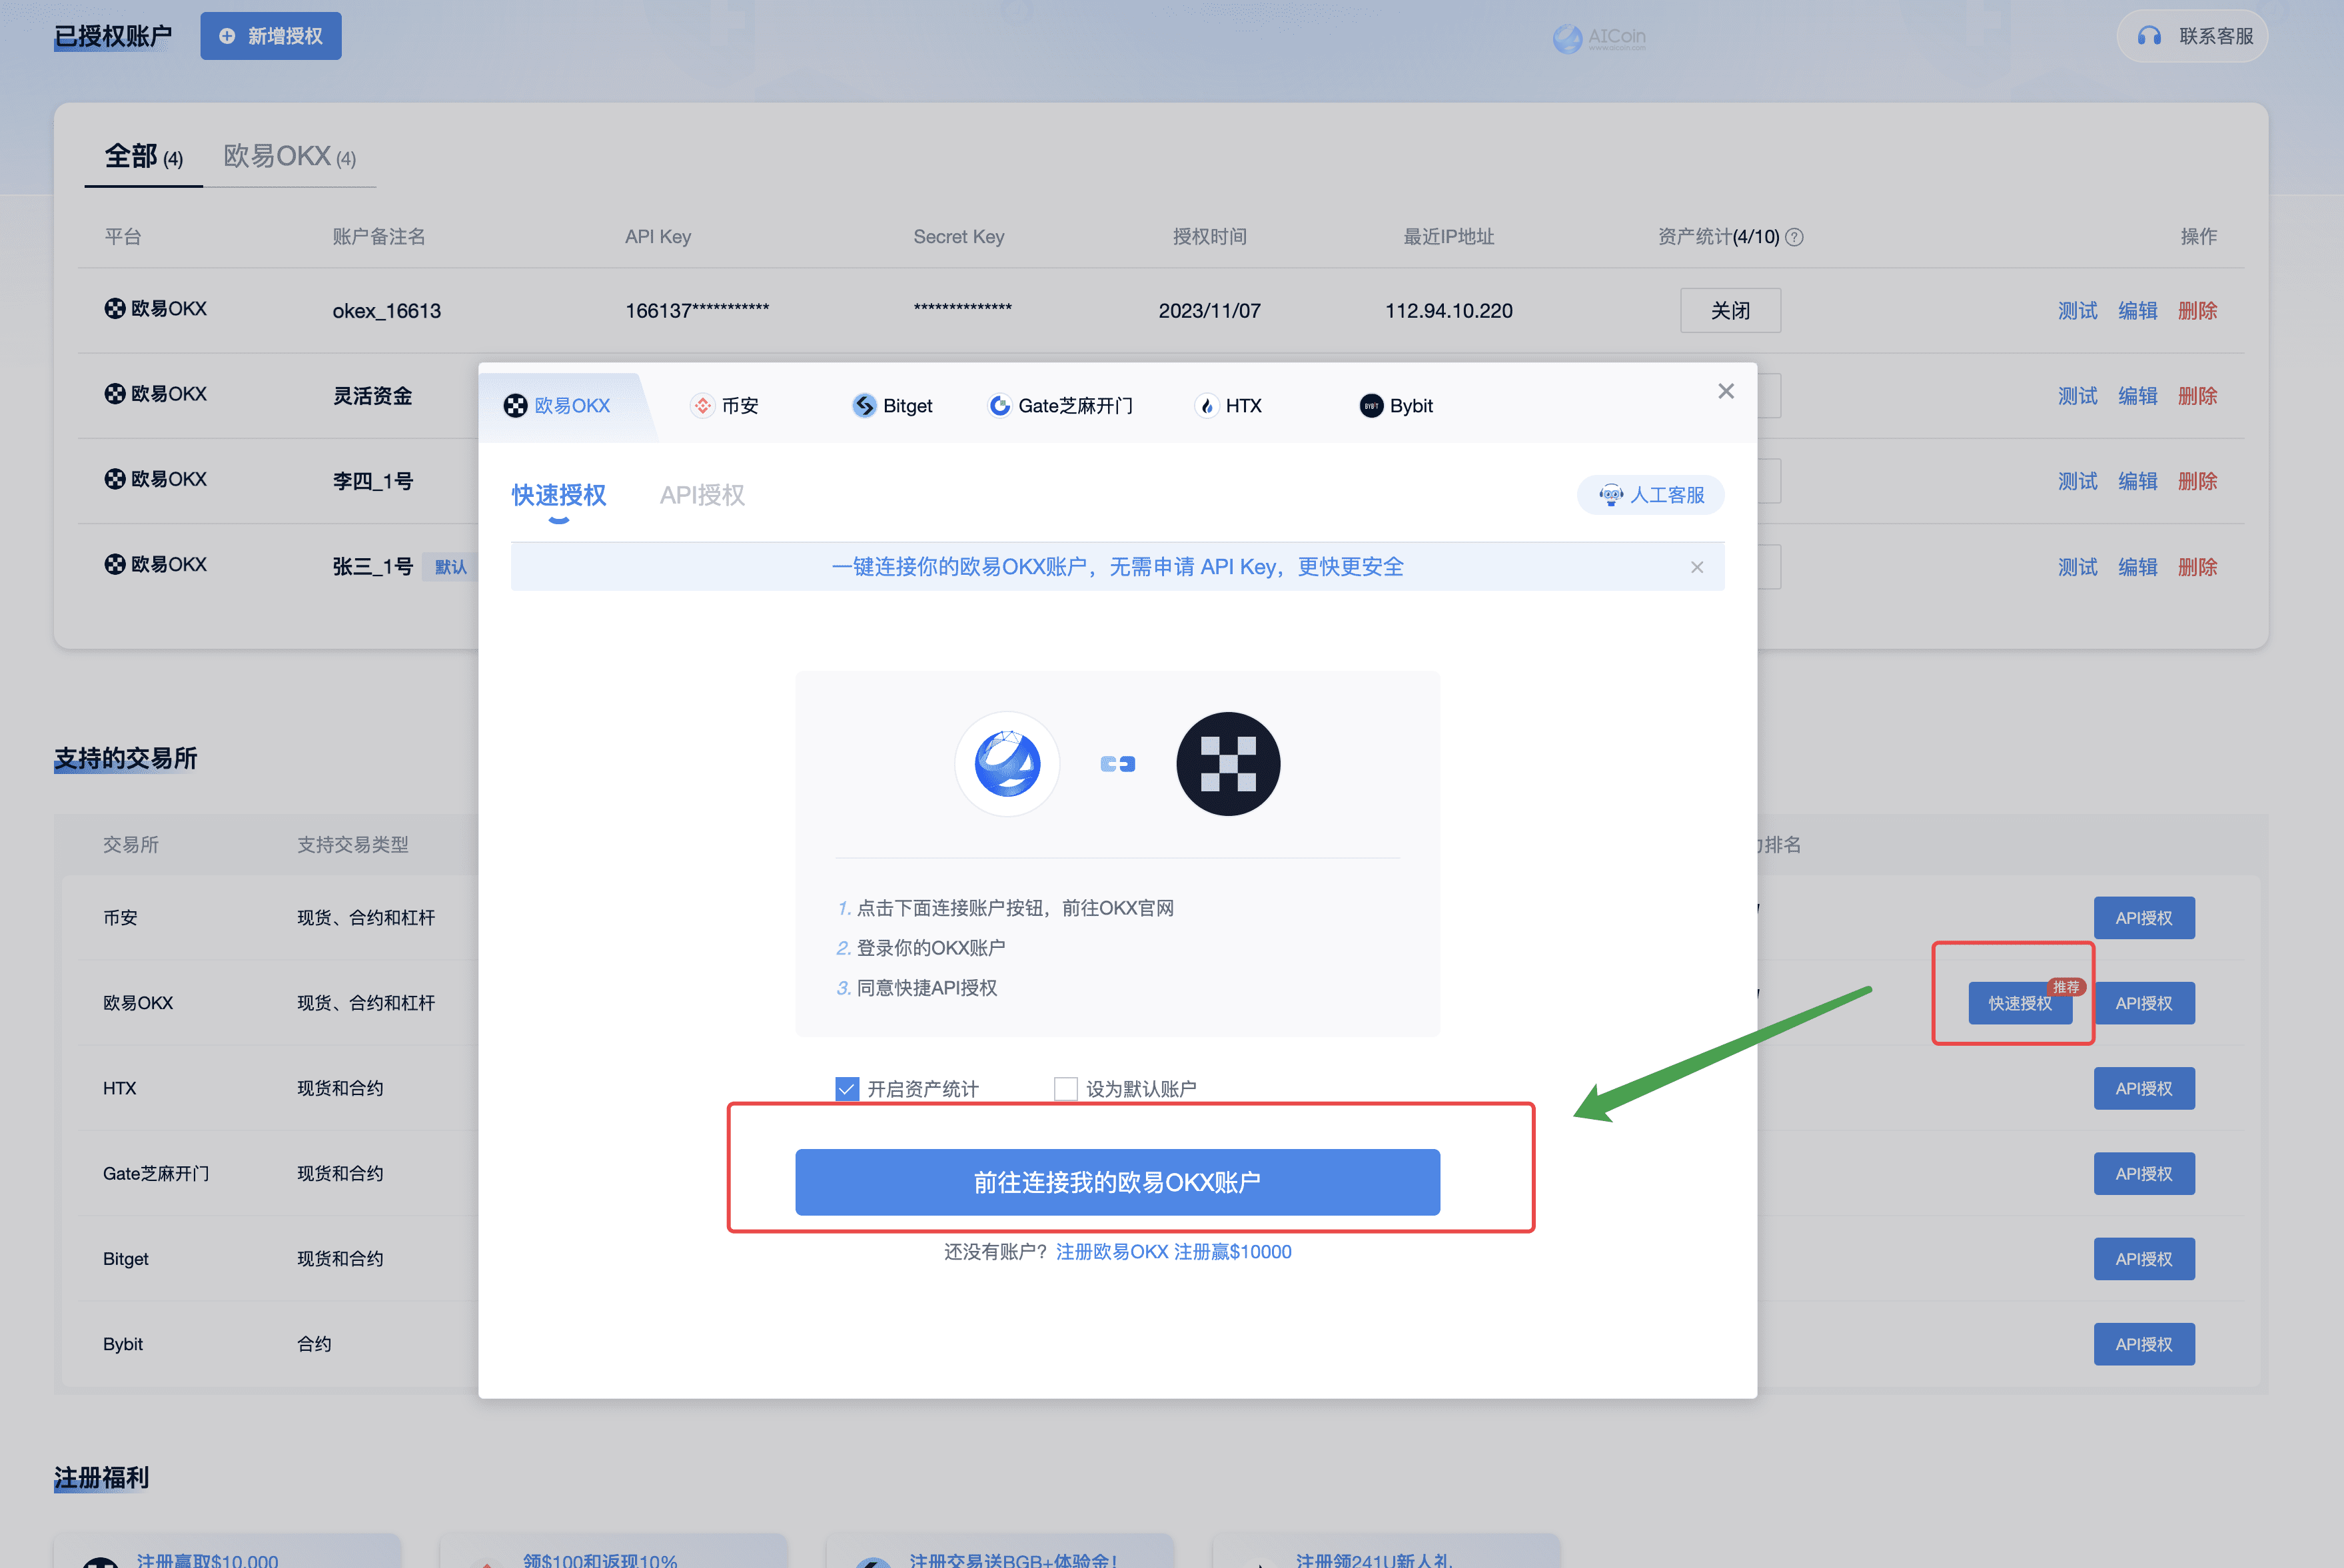The width and height of the screenshot is (2344, 1568).
Task: Click 快速授权 button for 欧易OKX row
Action: 2020,1003
